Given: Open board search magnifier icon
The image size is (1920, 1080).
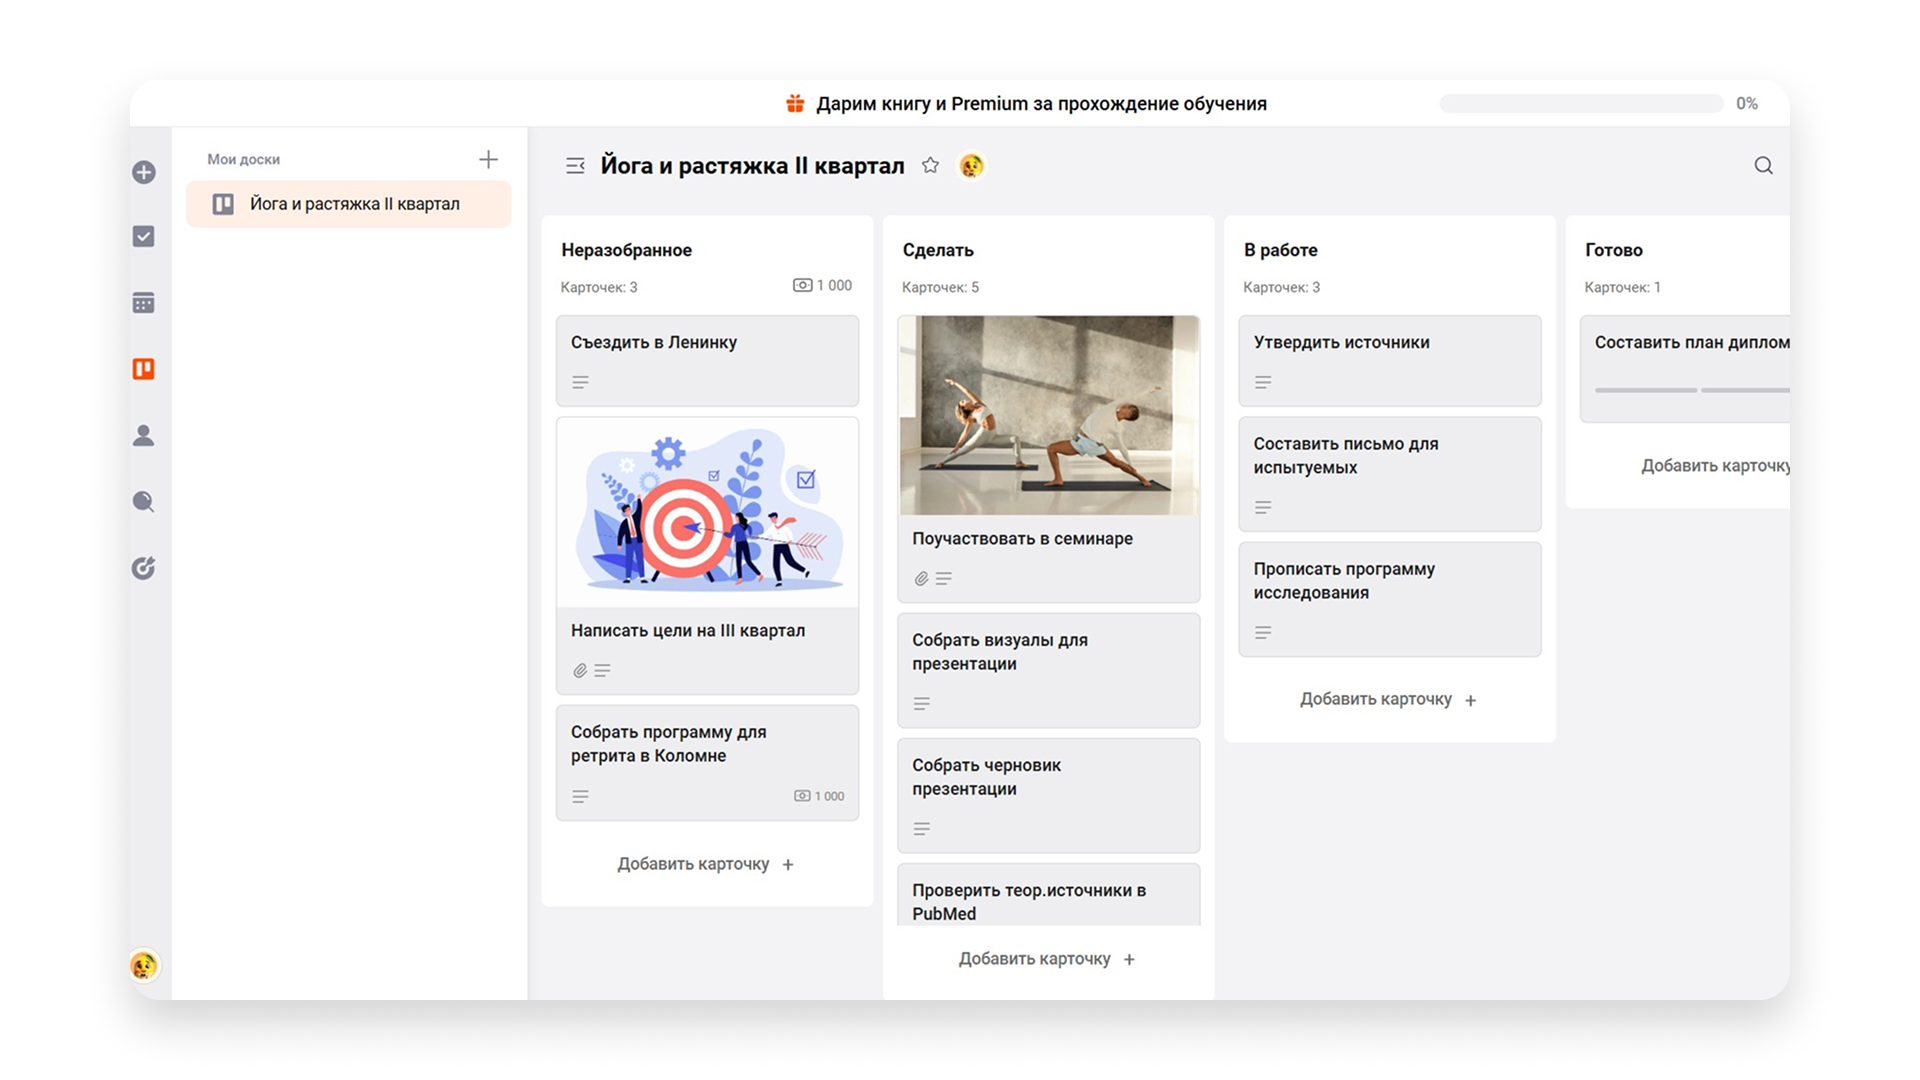Looking at the screenshot, I should tap(1763, 166).
